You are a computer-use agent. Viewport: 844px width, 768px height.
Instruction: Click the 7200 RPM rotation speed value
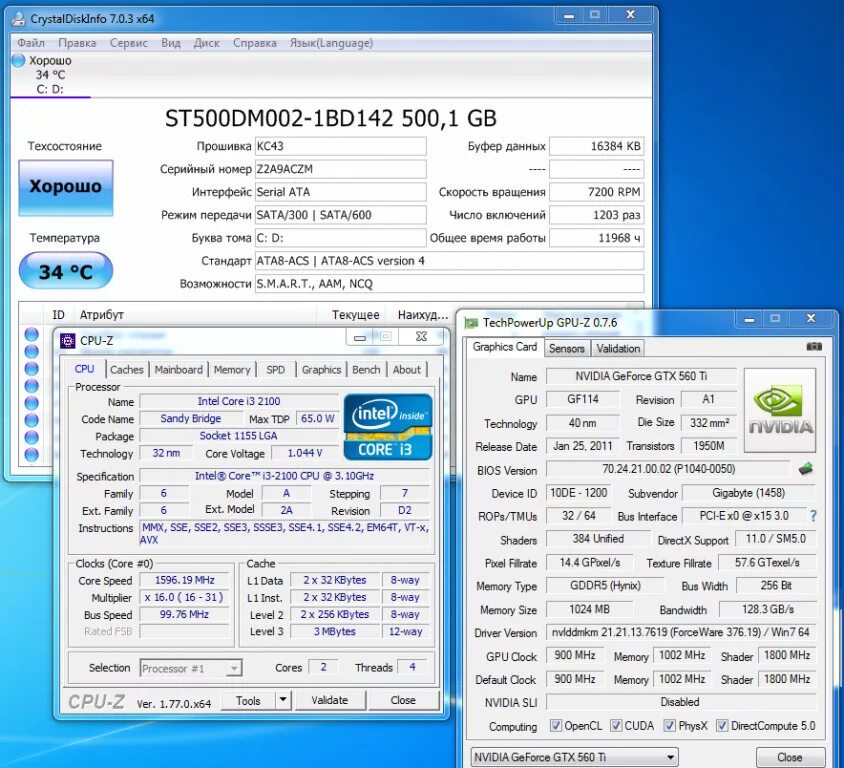pyautogui.click(x=596, y=192)
